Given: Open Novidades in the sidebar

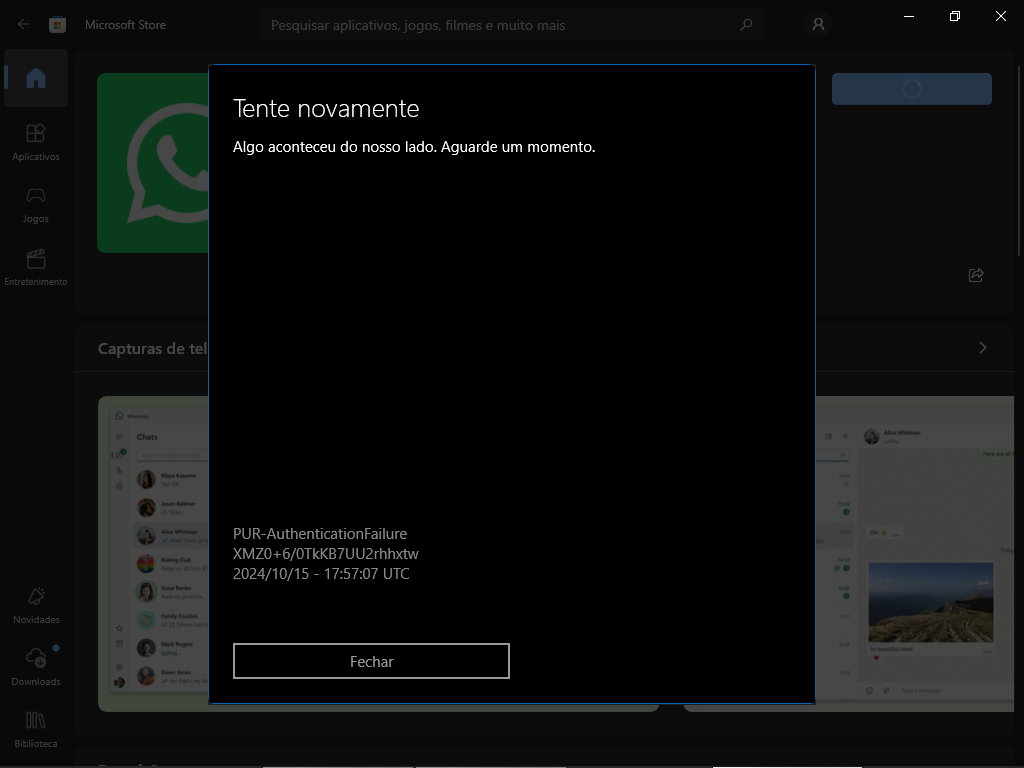Looking at the screenshot, I should click(36, 605).
